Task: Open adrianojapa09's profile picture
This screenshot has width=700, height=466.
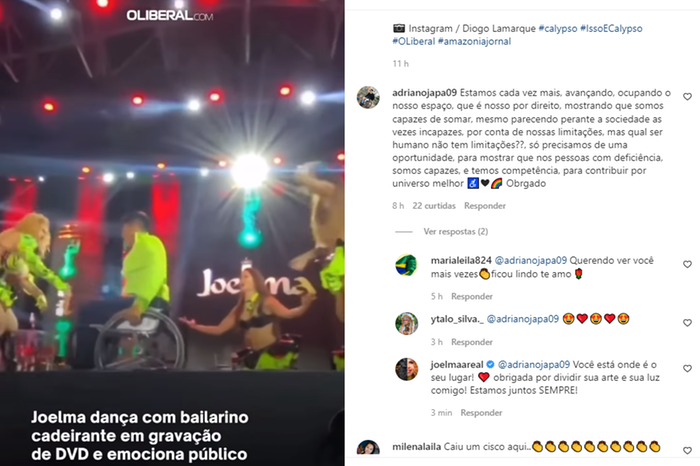Action: [x=368, y=97]
